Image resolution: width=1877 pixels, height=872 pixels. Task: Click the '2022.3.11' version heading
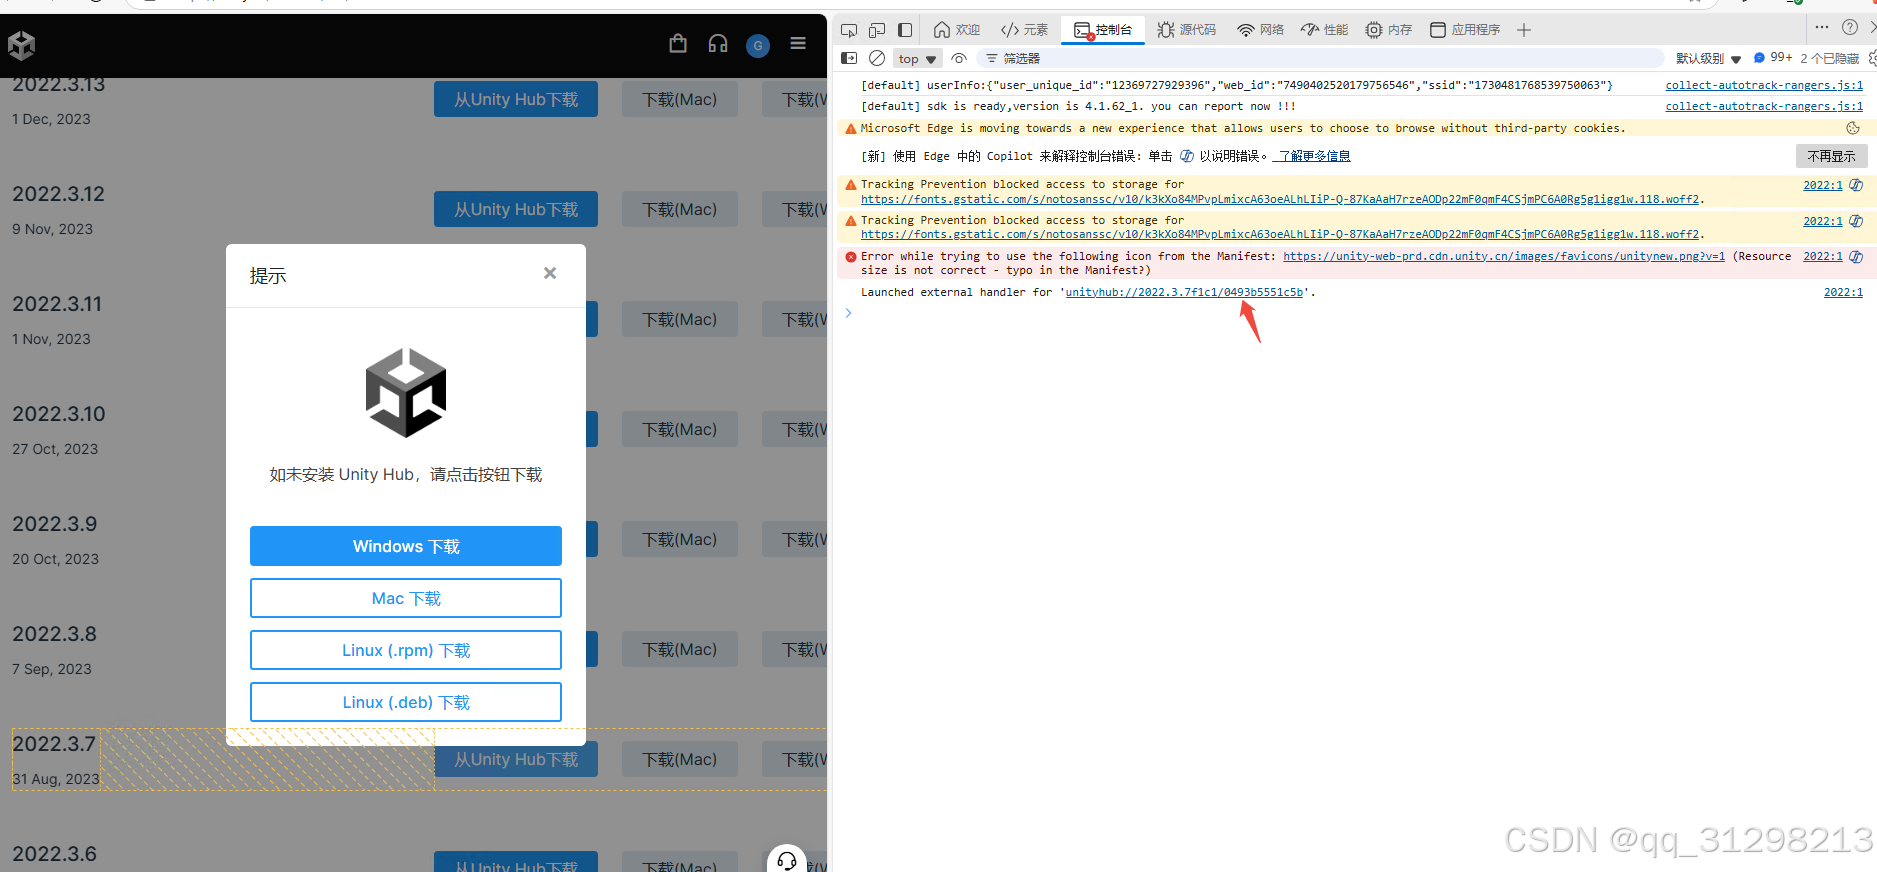(57, 304)
